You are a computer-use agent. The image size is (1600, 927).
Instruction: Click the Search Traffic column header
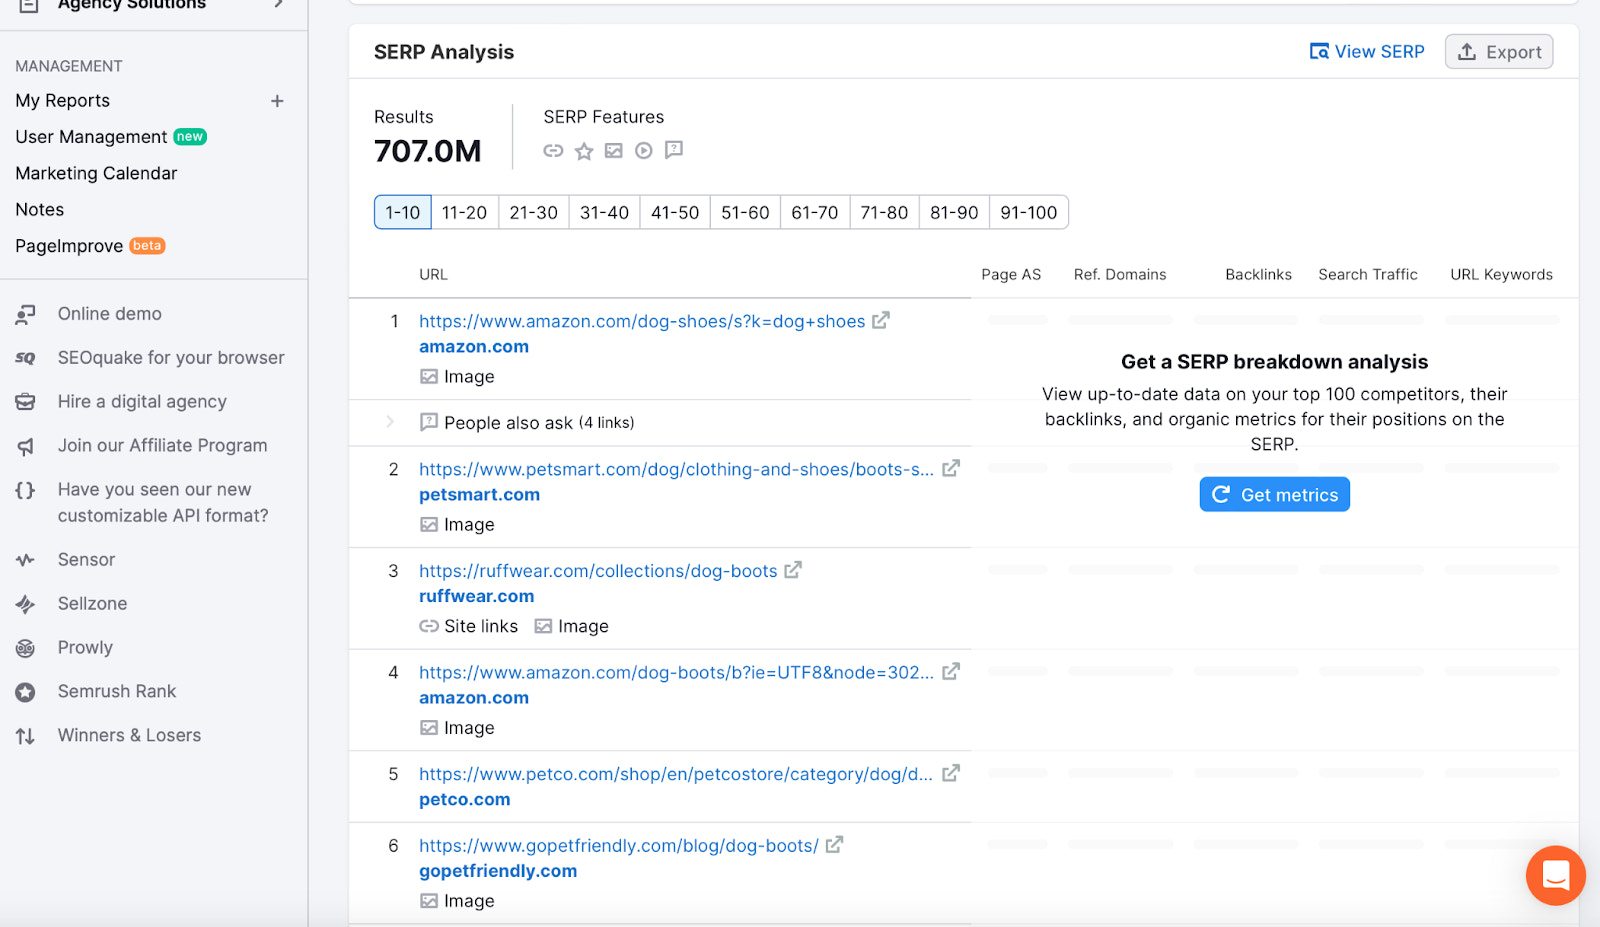tap(1368, 275)
